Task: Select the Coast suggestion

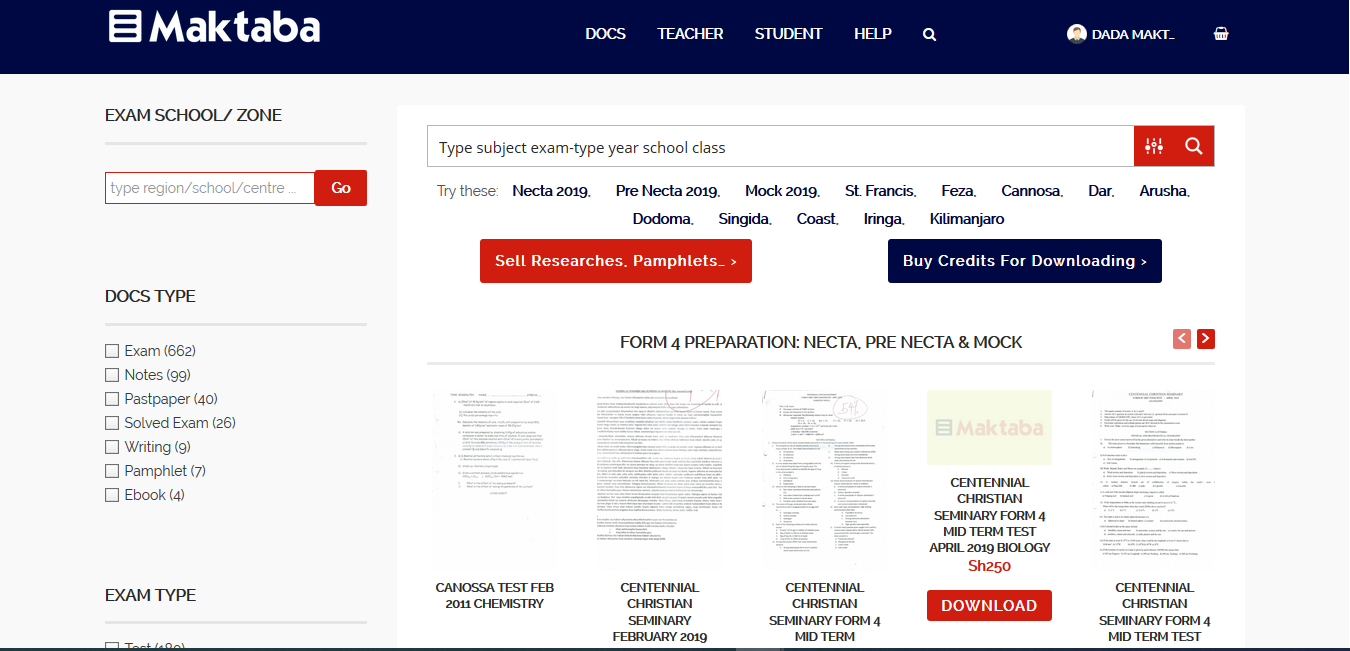Action: tap(818, 219)
